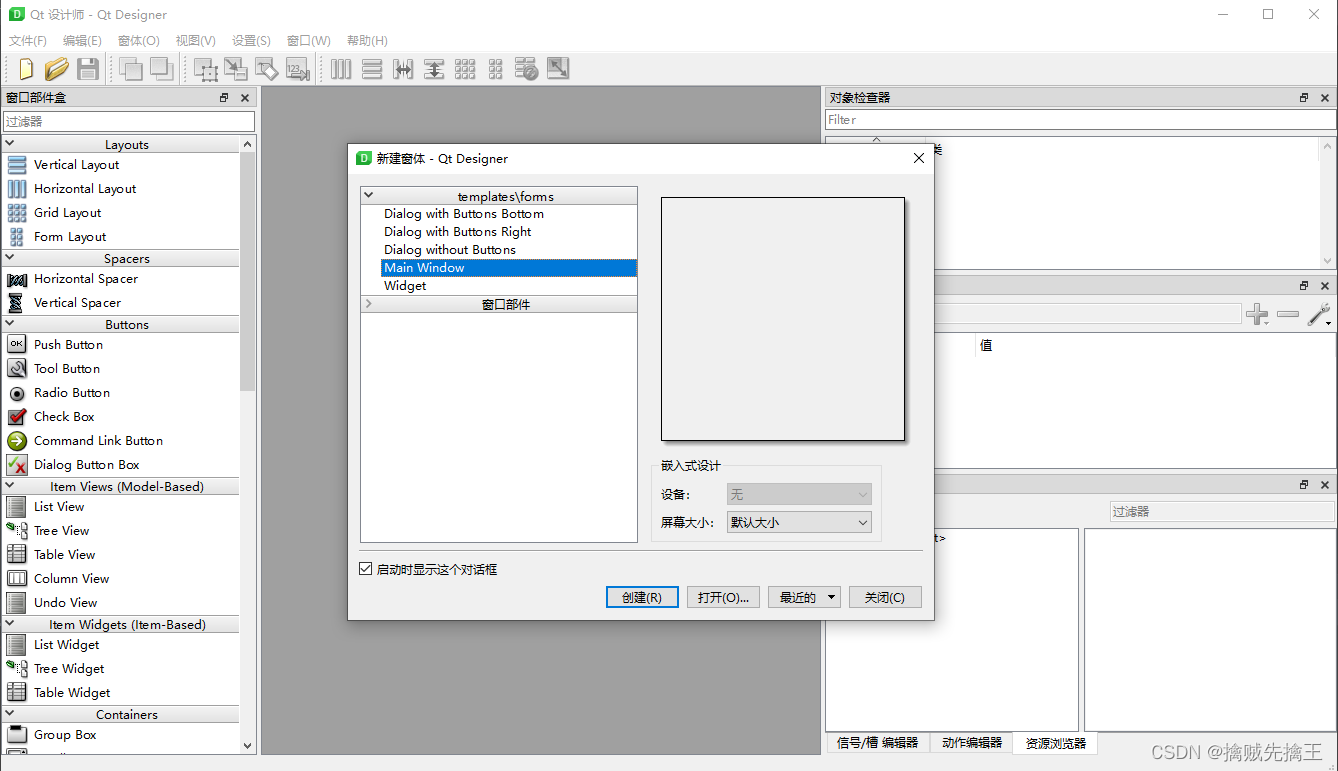Screen dimensions: 1338x771
Task: Click the Bring to Front toolbar icon
Action: pyautogui.click(x=130, y=69)
